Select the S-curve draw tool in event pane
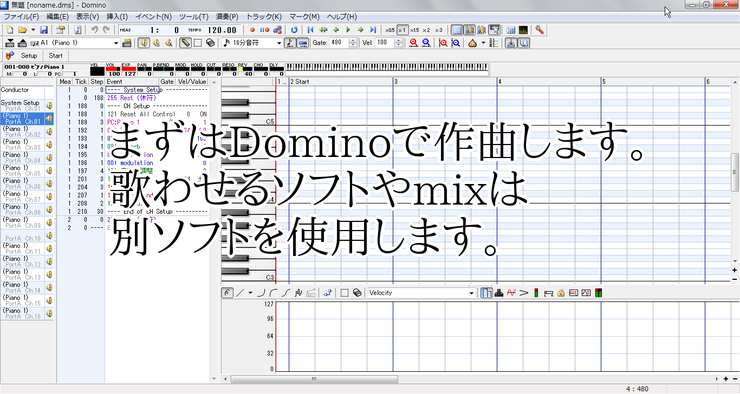Viewport: 740px width, 394px height. click(x=286, y=293)
